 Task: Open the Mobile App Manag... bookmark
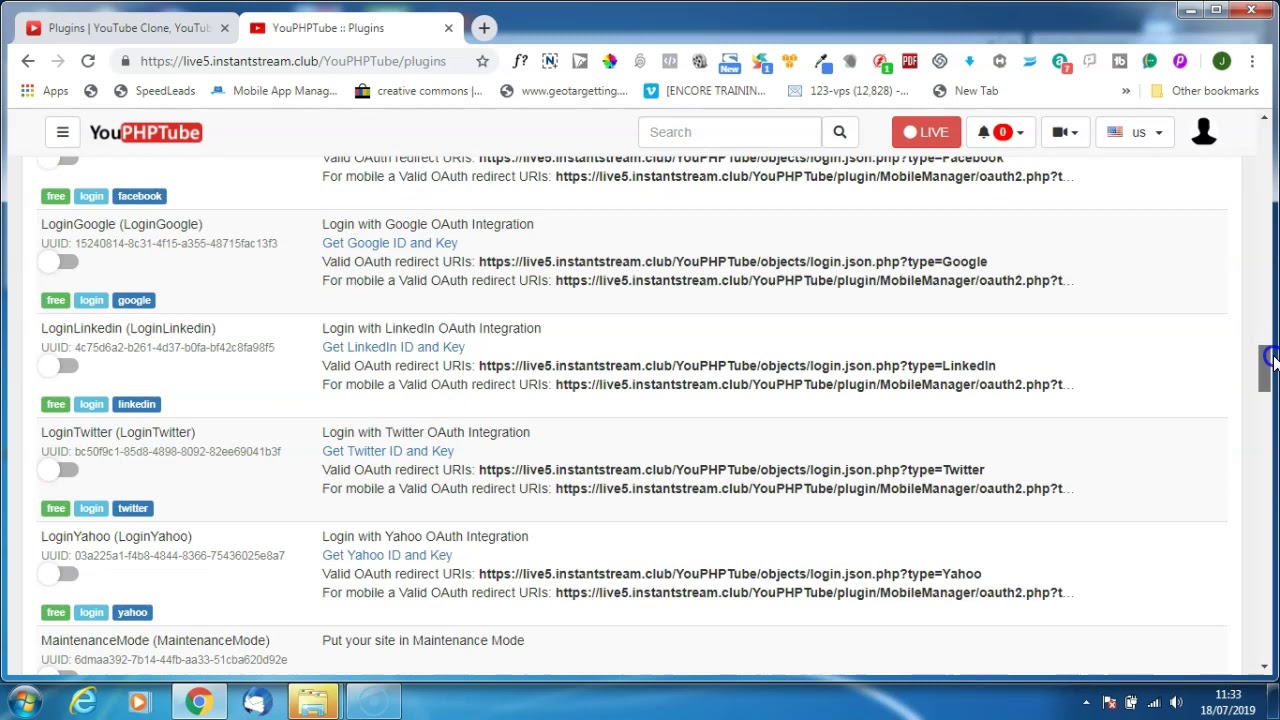tap(274, 91)
